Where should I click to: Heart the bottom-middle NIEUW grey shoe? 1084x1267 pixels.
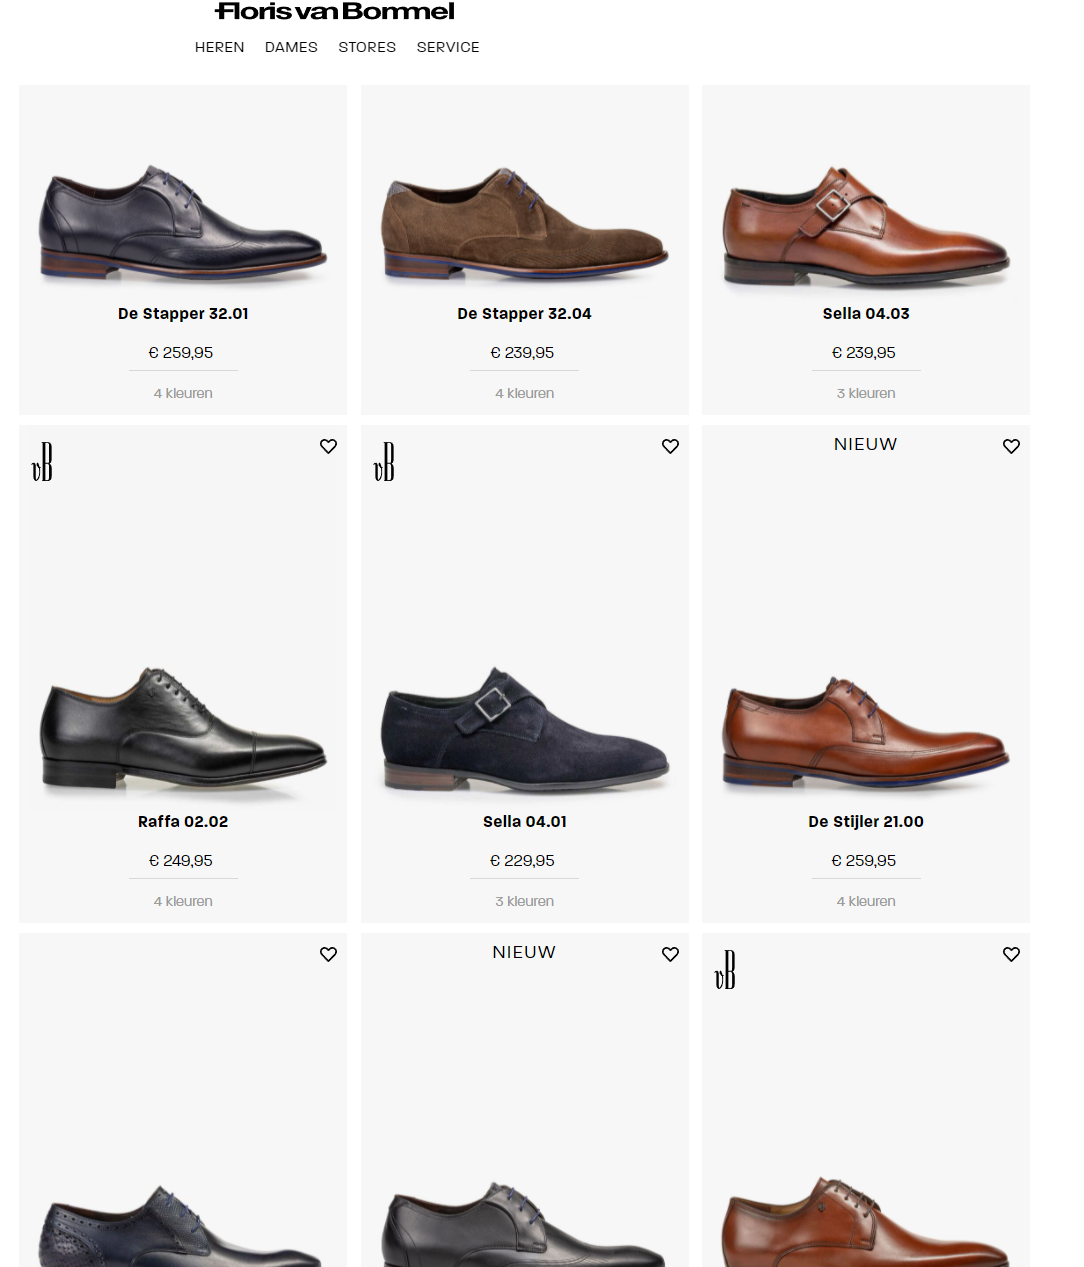[x=670, y=954]
